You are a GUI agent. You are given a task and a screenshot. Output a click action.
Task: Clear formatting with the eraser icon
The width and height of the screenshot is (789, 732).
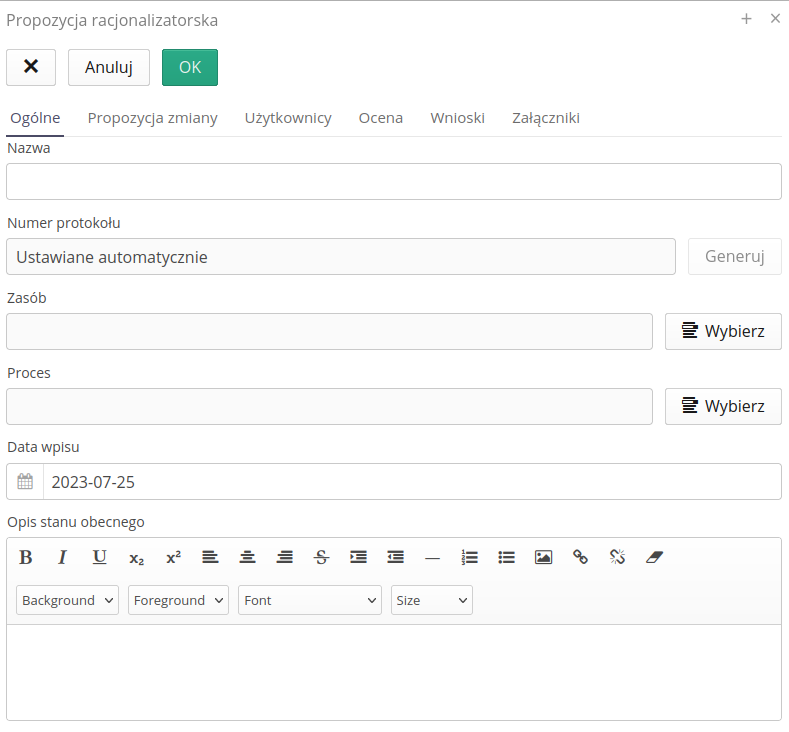point(654,558)
